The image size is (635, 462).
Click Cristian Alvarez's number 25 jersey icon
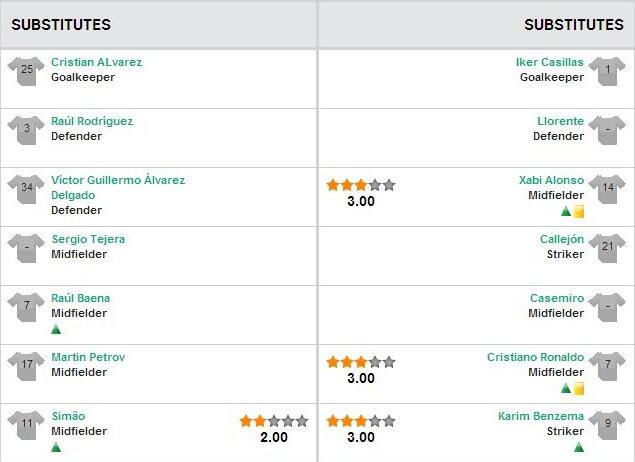coord(26,72)
